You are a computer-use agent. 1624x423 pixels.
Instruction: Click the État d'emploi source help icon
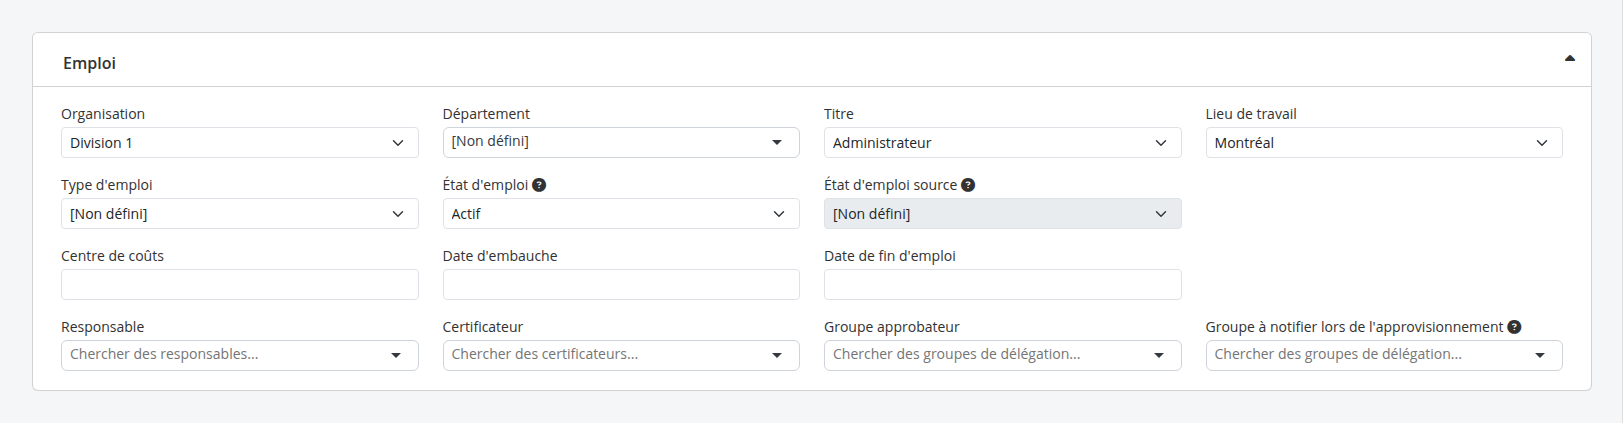[968, 185]
